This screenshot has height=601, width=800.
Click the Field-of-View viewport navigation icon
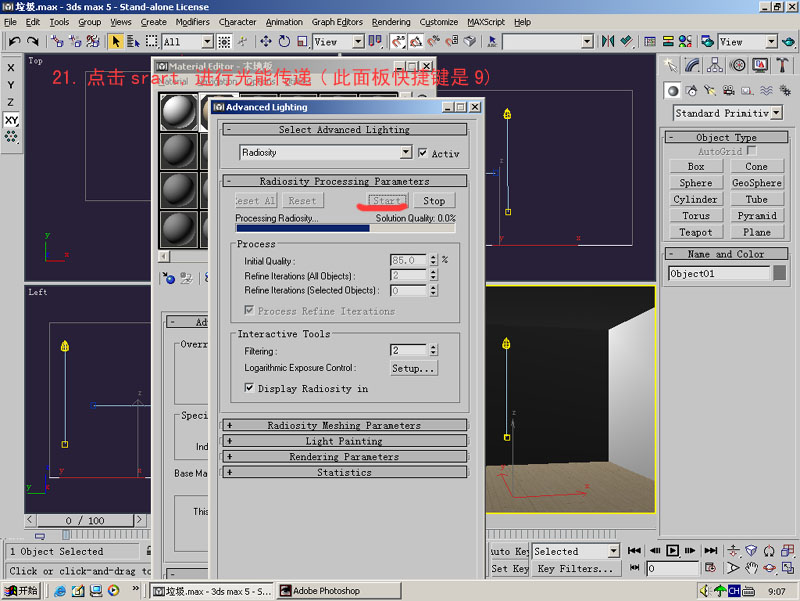(x=733, y=567)
